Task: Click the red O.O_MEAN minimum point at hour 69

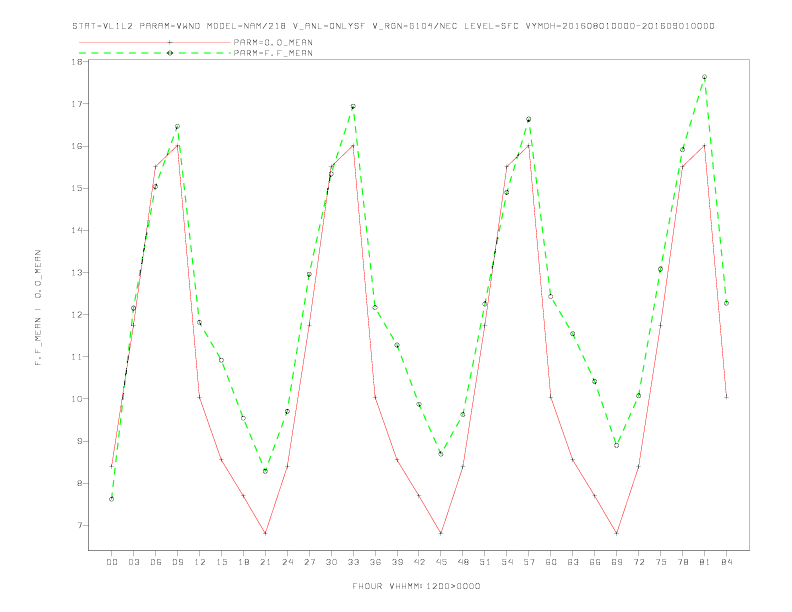Action: click(617, 533)
